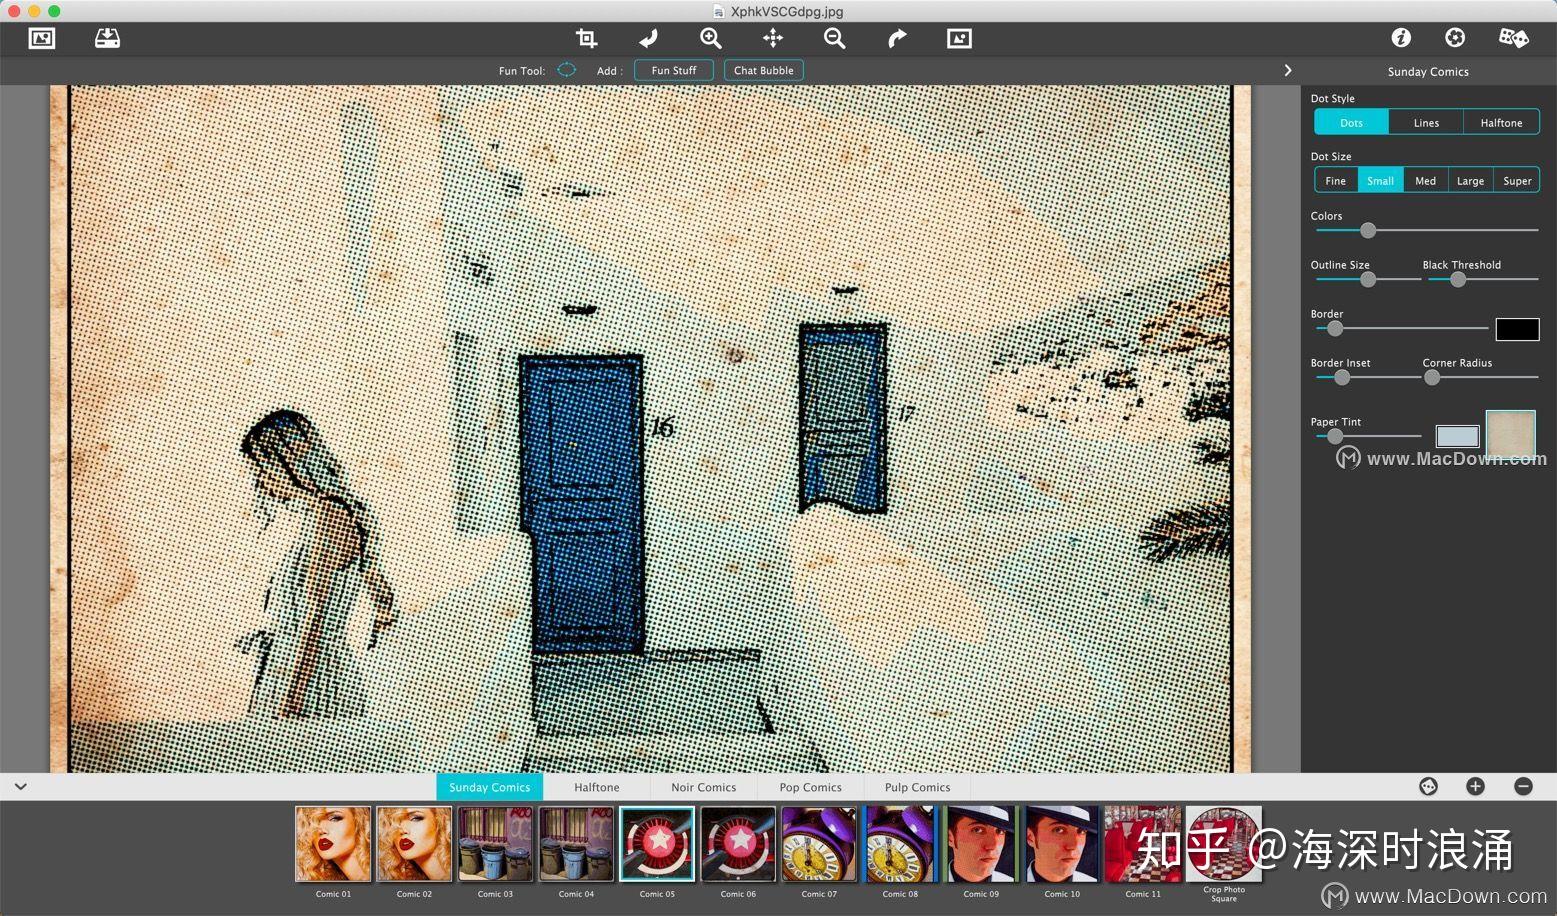Set Dot Style to Lines
The height and width of the screenshot is (916, 1557).
[x=1426, y=122]
